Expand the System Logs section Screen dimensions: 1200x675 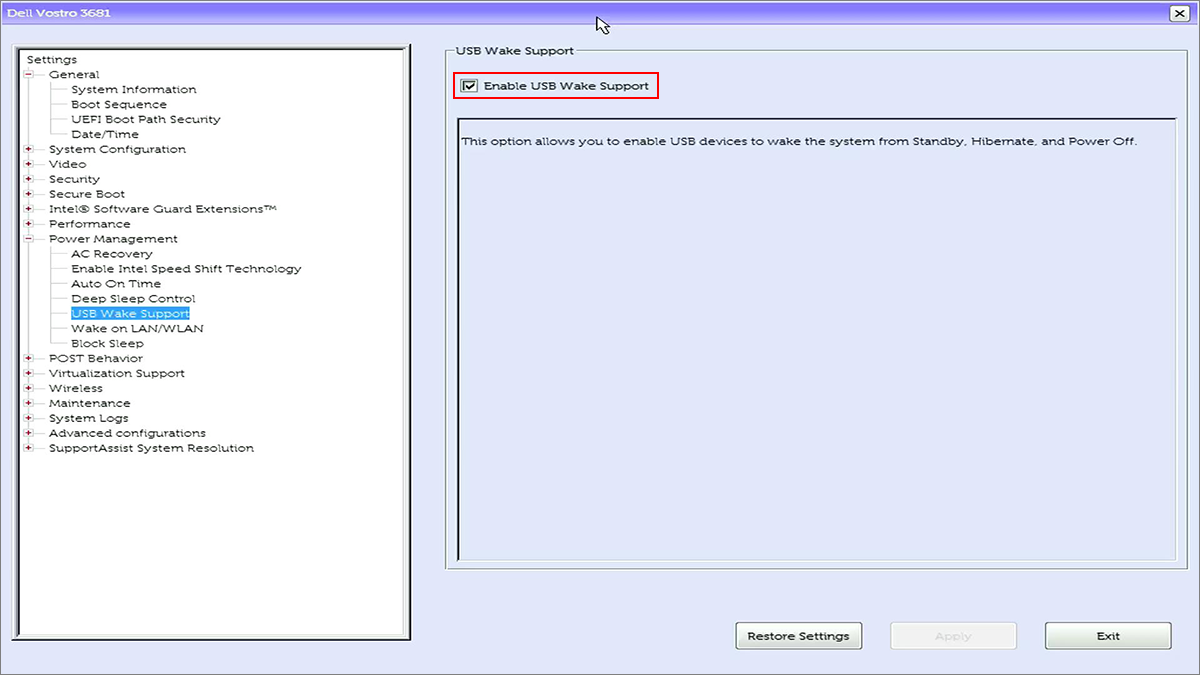point(29,419)
